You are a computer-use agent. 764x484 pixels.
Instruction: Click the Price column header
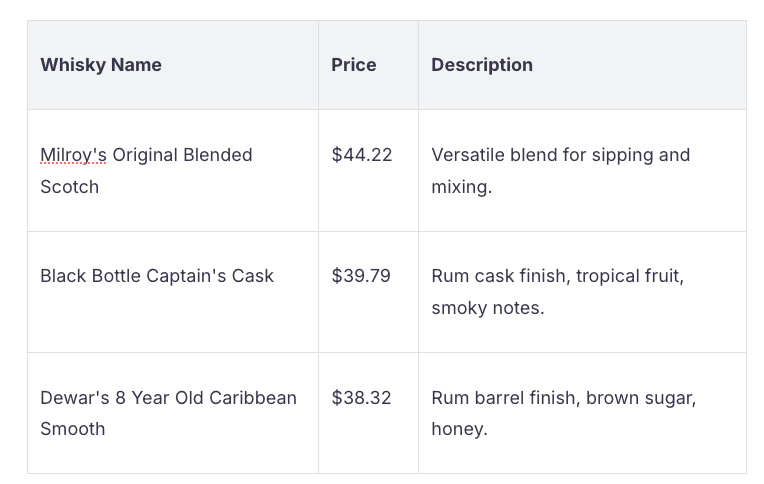(x=354, y=65)
